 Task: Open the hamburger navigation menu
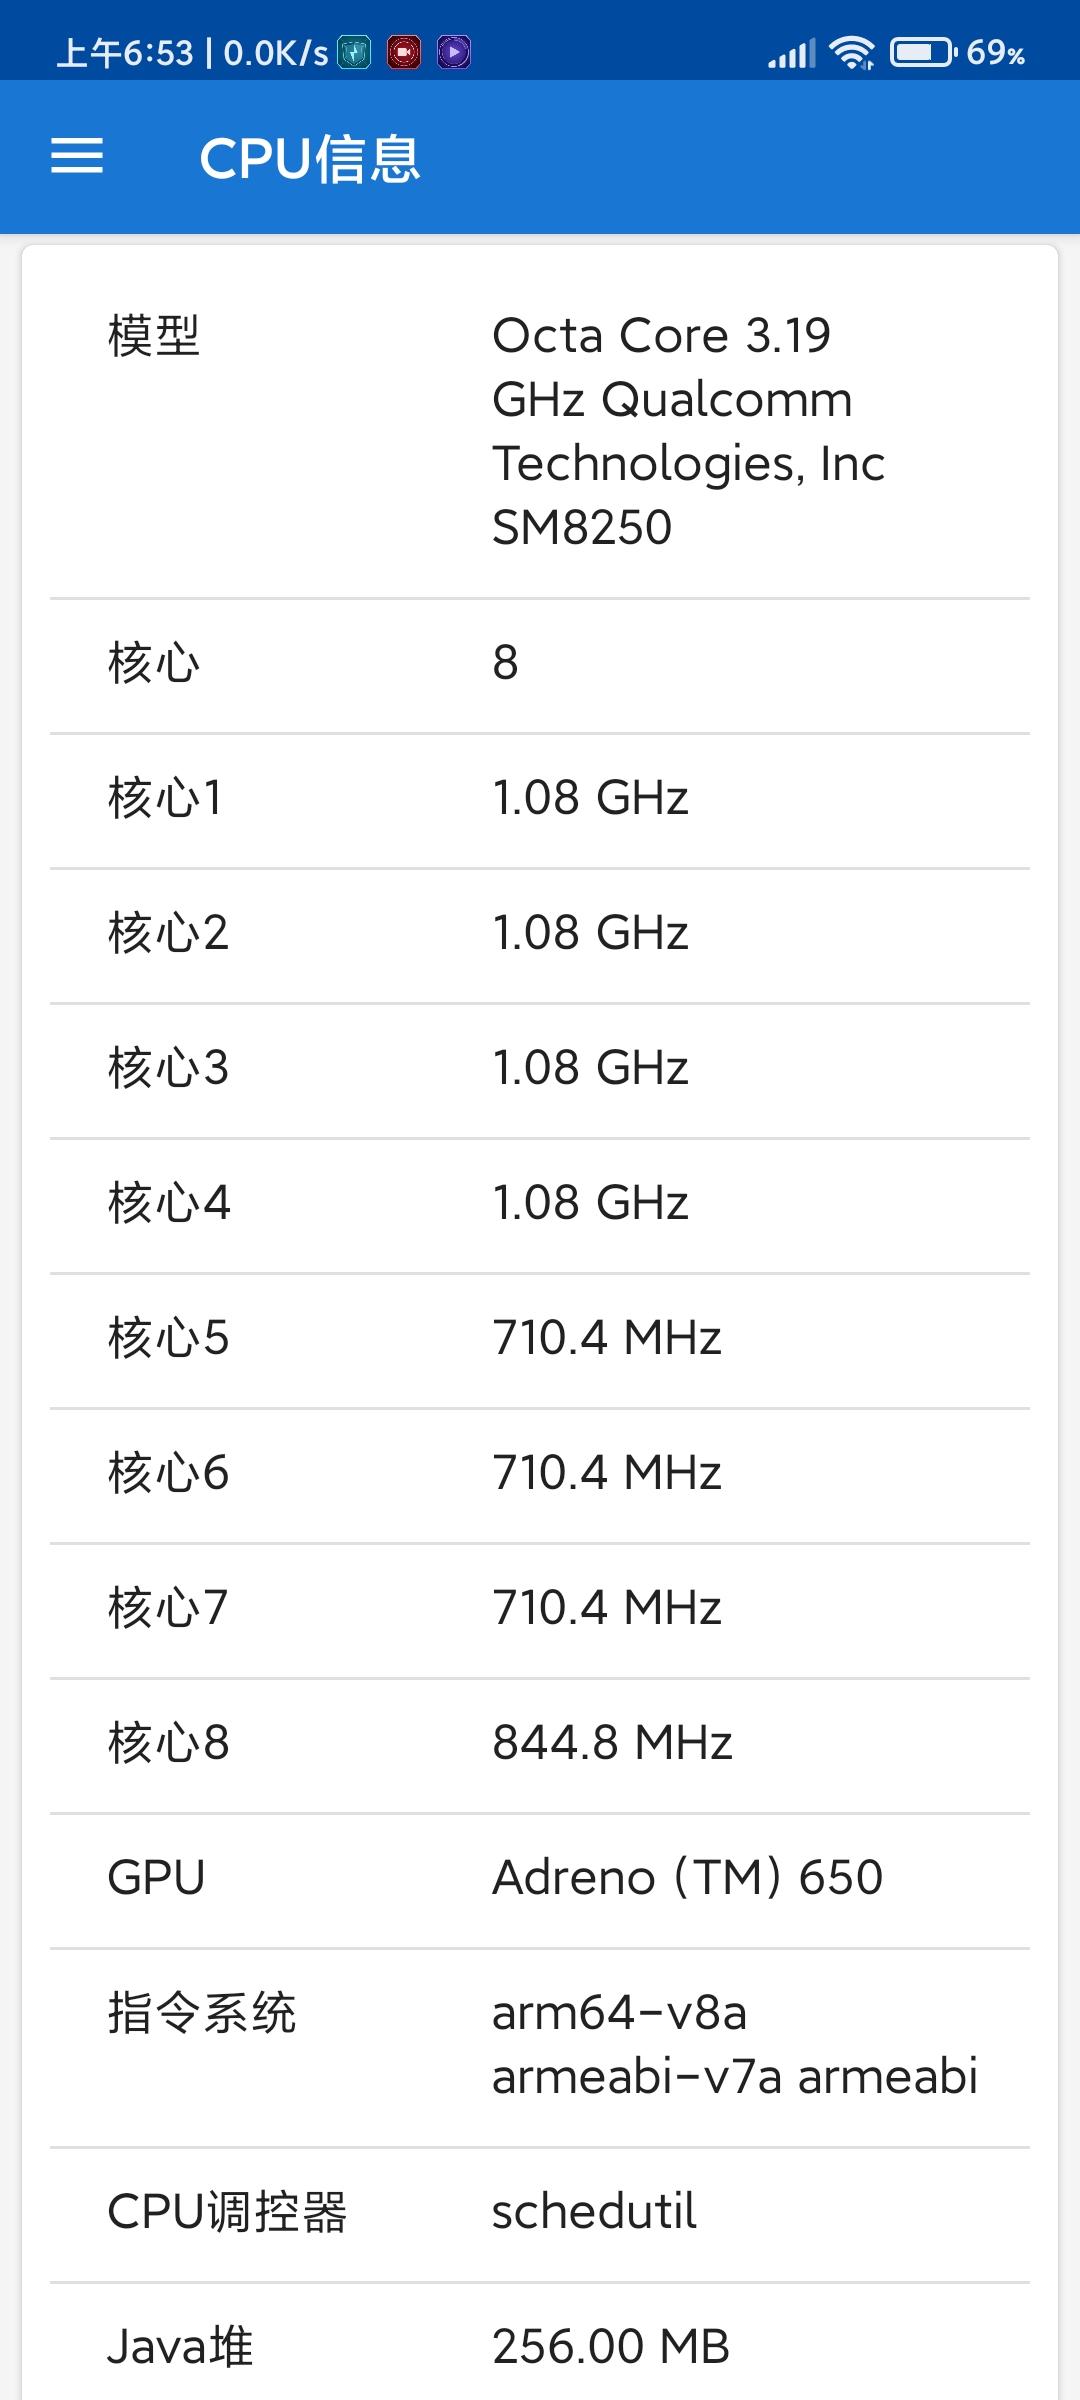(x=77, y=156)
